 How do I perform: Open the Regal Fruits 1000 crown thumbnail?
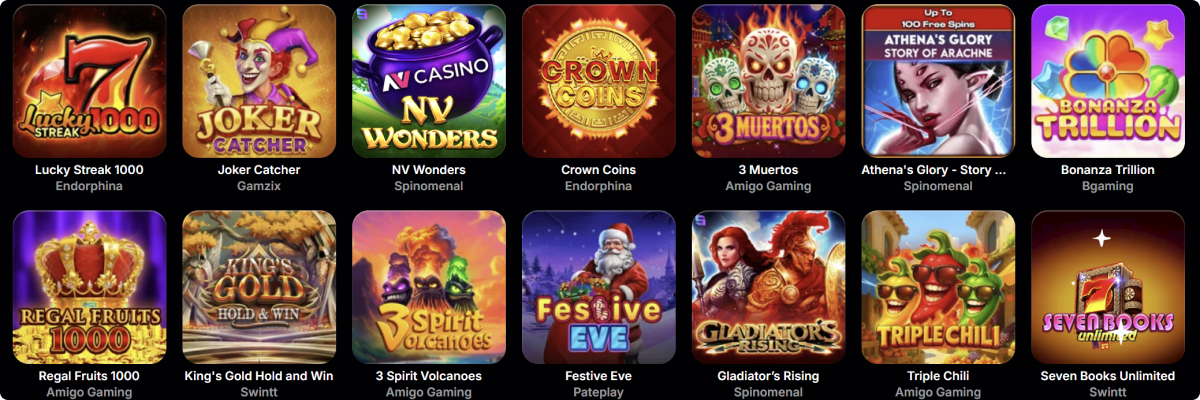tap(89, 287)
